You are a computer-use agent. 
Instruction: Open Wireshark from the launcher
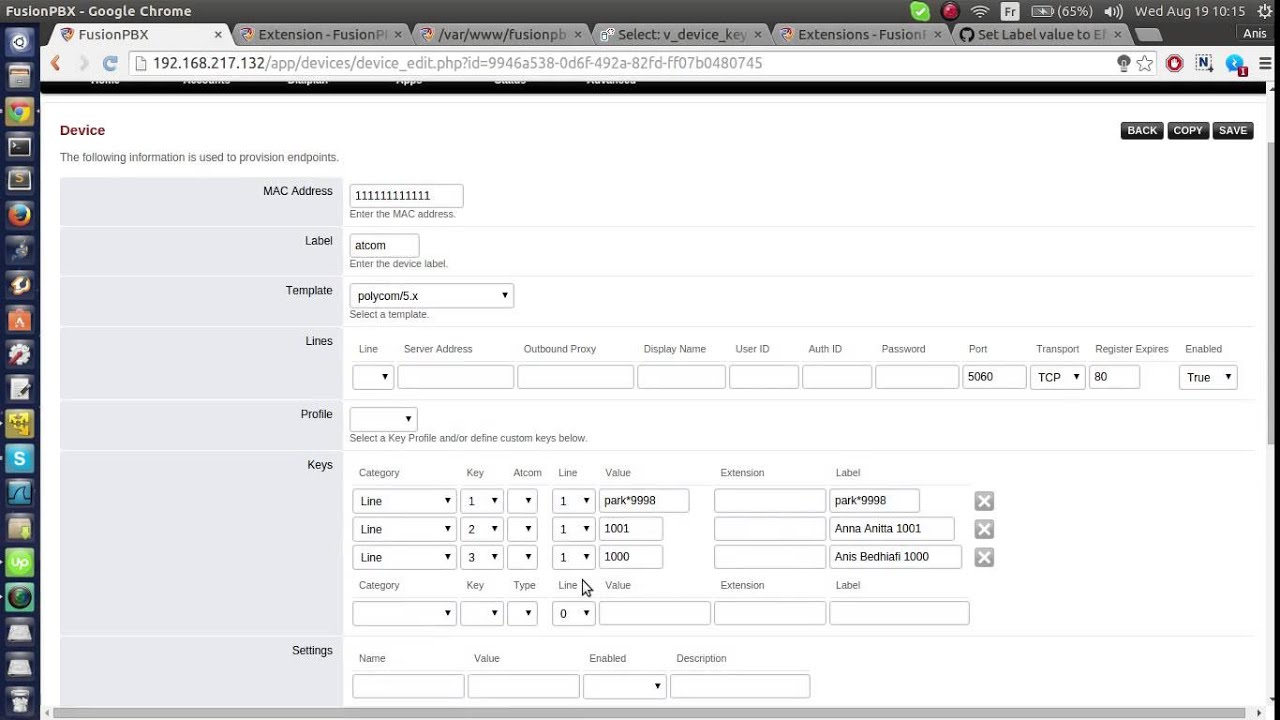click(x=19, y=493)
